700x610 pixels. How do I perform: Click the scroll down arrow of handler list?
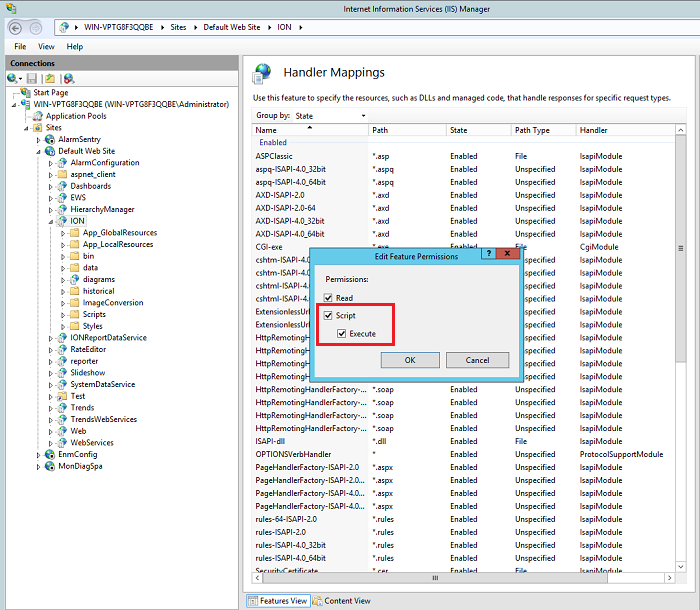(x=681, y=567)
